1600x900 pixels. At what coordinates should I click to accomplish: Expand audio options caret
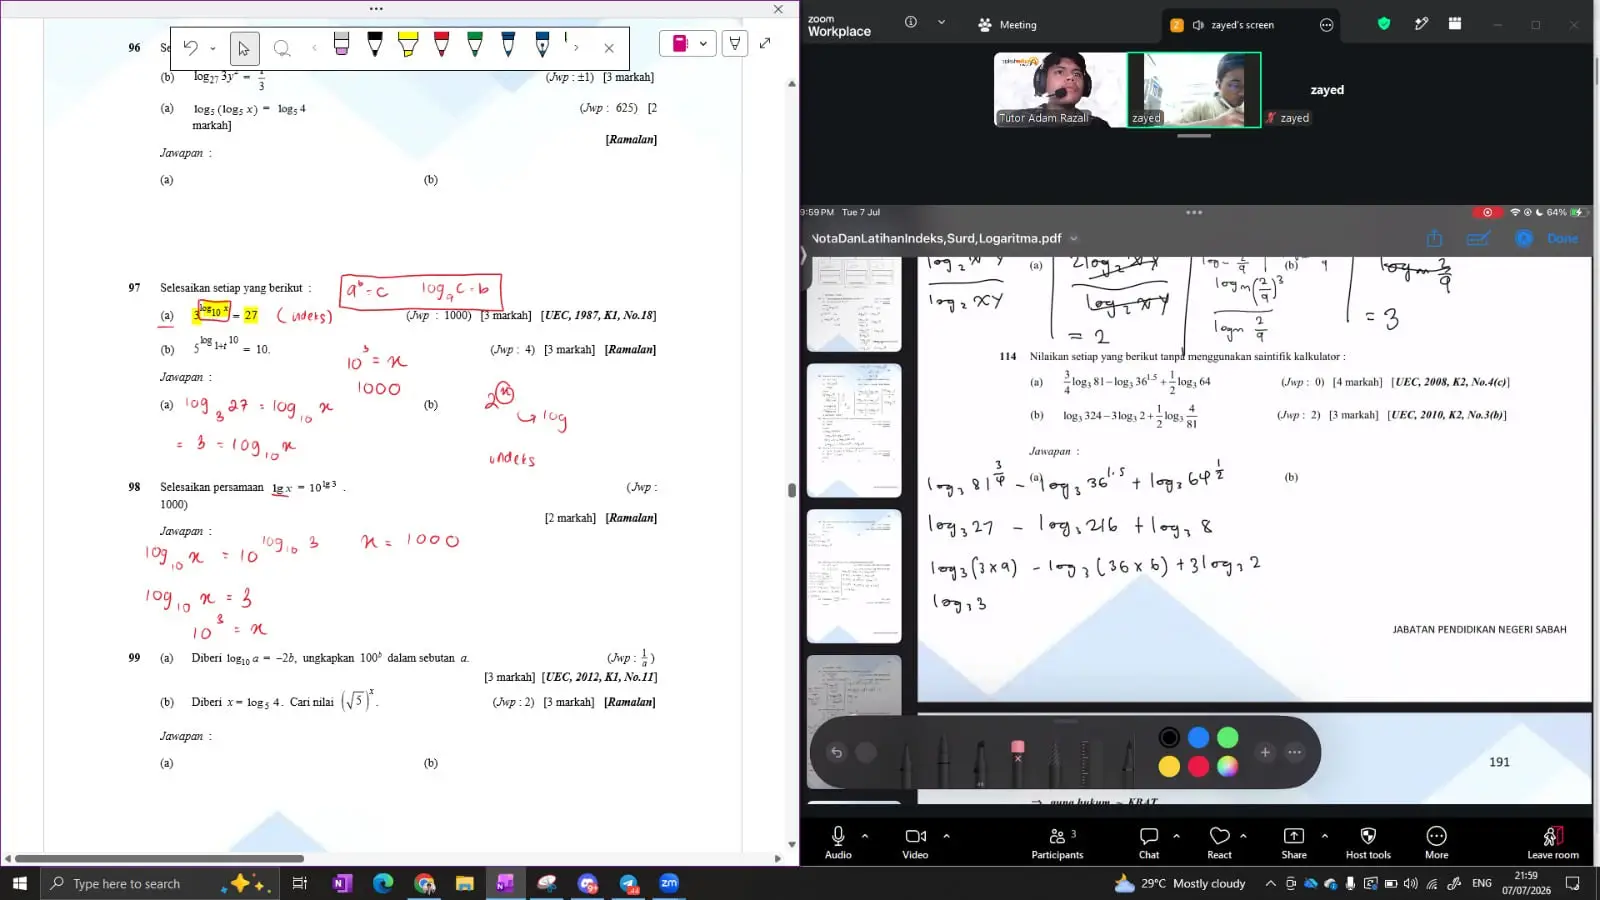coord(865,836)
